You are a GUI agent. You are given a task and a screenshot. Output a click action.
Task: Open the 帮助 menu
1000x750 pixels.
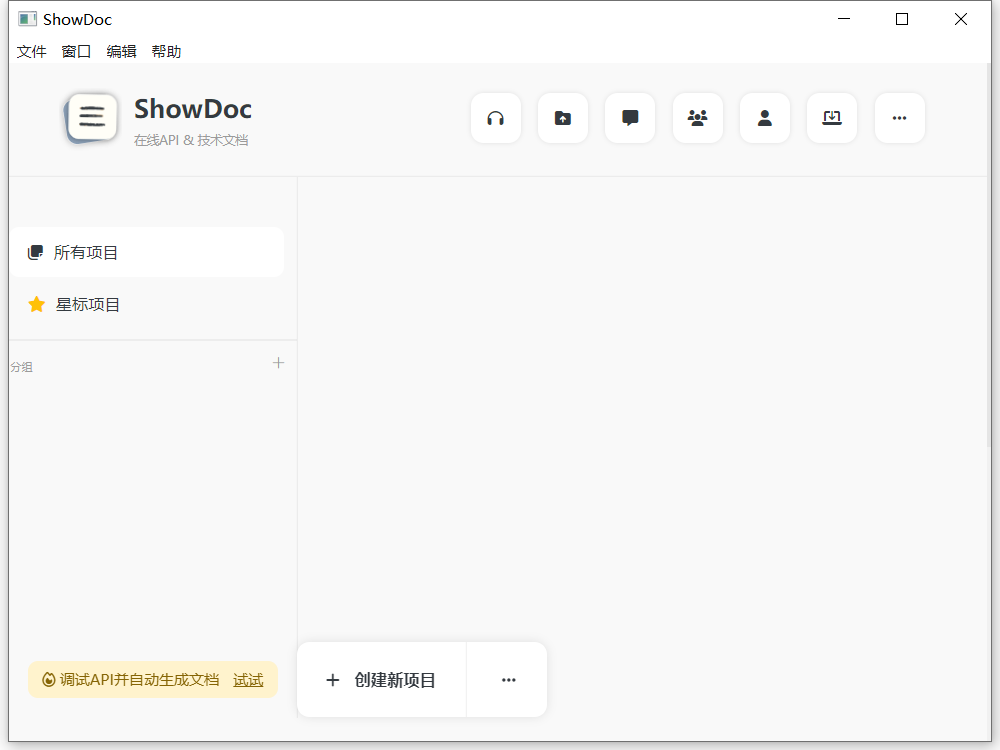(x=166, y=52)
